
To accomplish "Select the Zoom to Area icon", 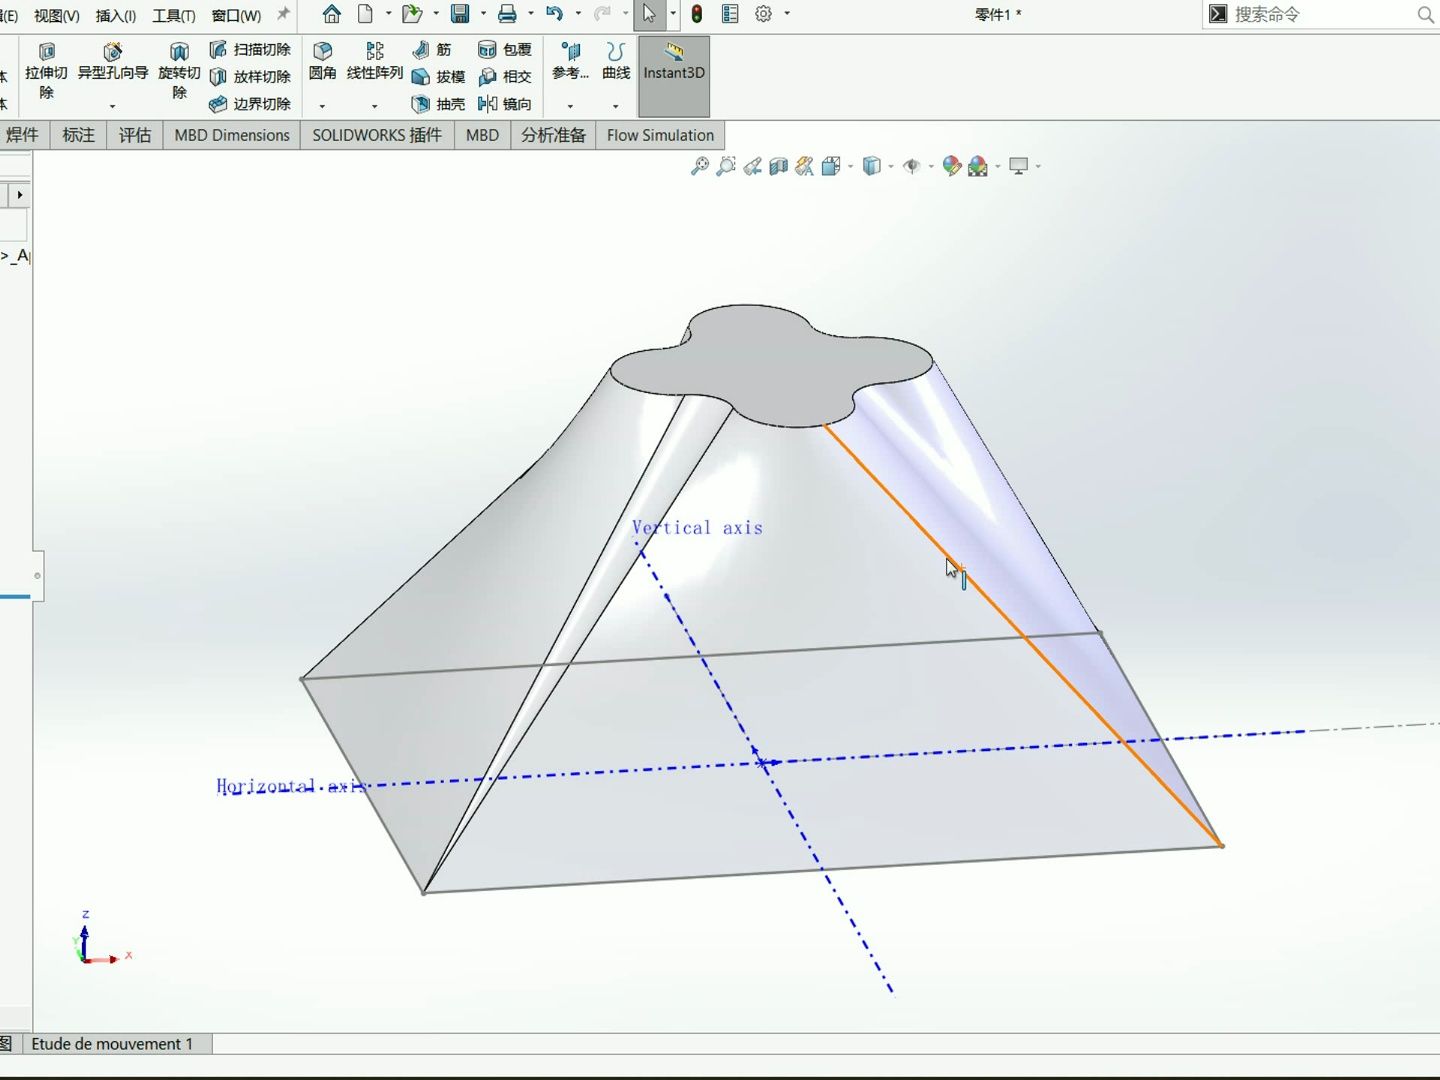I will click(x=727, y=166).
